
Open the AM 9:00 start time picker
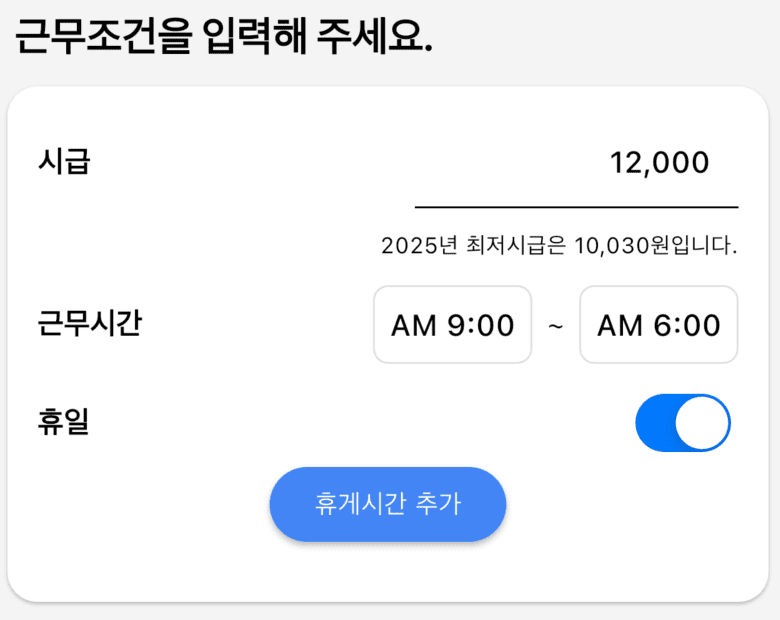452,325
